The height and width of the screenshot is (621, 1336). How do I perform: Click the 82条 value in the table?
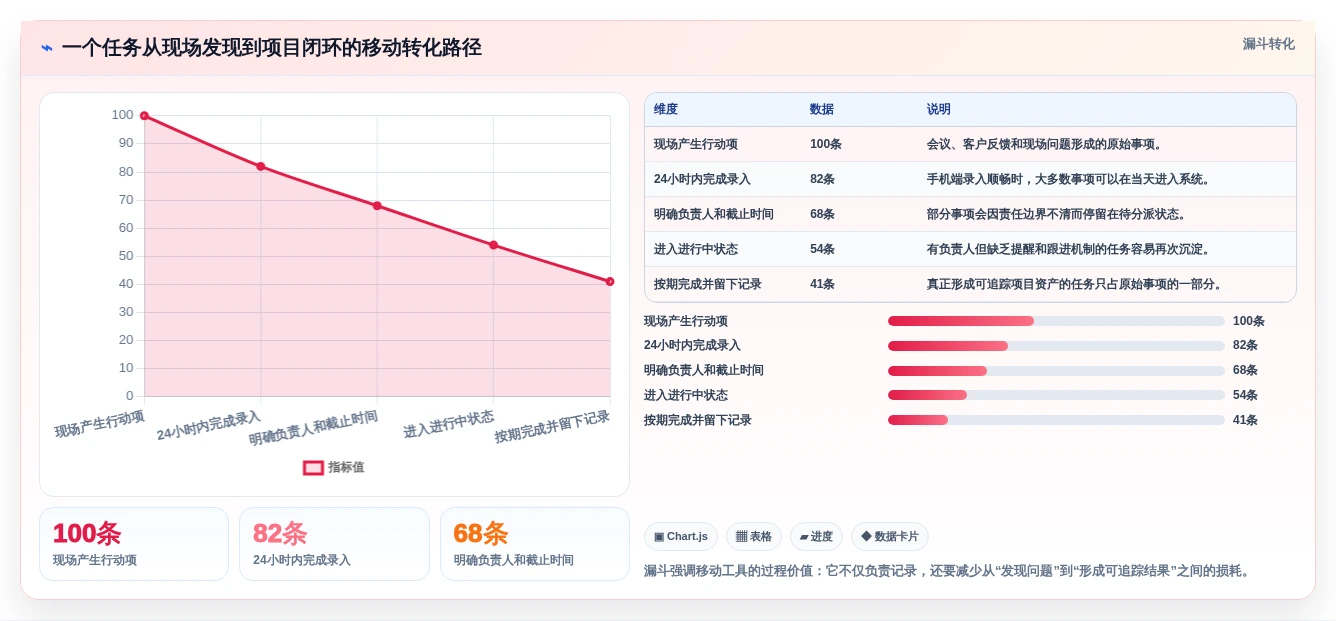823,179
